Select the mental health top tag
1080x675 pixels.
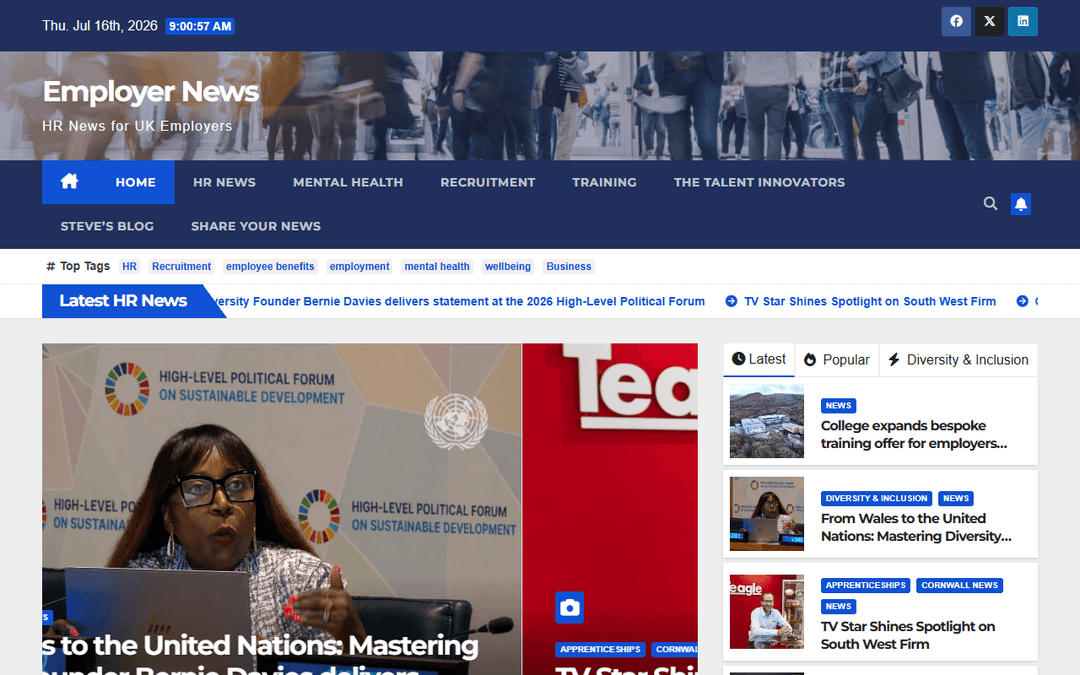437,267
